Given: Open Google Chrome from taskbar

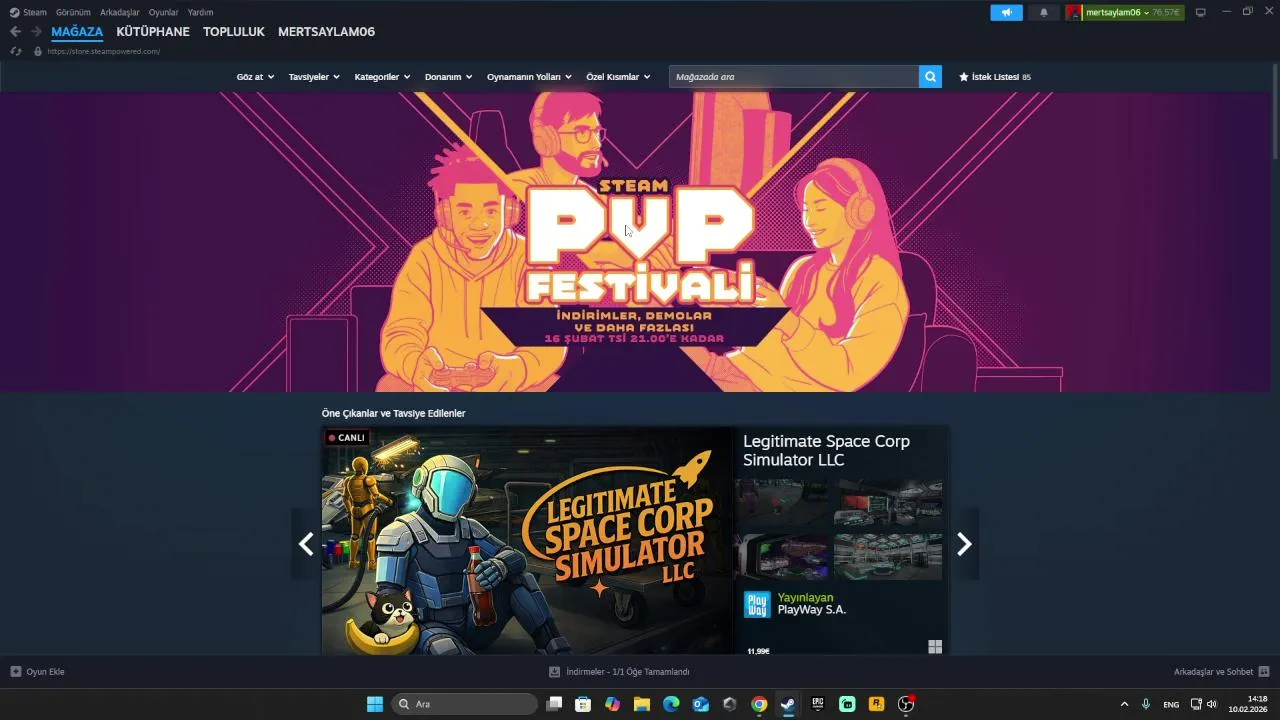Looking at the screenshot, I should pos(759,704).
